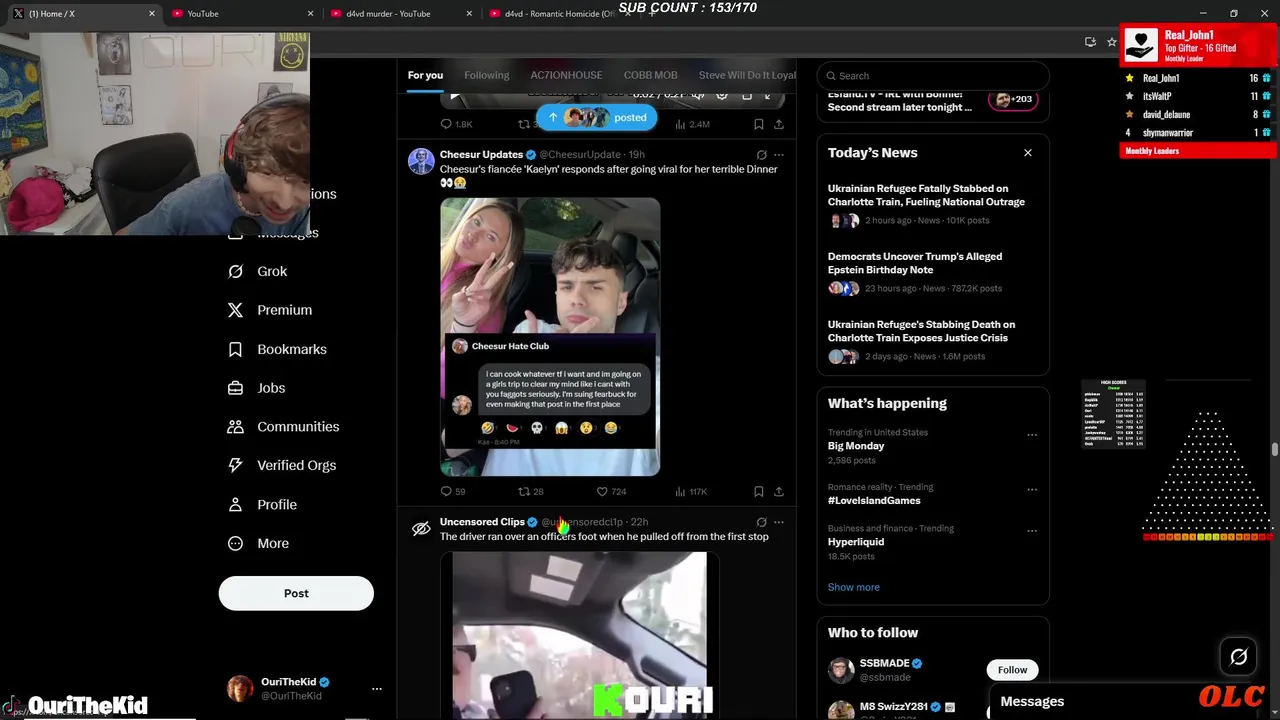
Task: Open more options on Uncensored Clips post
Action: (779, 522)
